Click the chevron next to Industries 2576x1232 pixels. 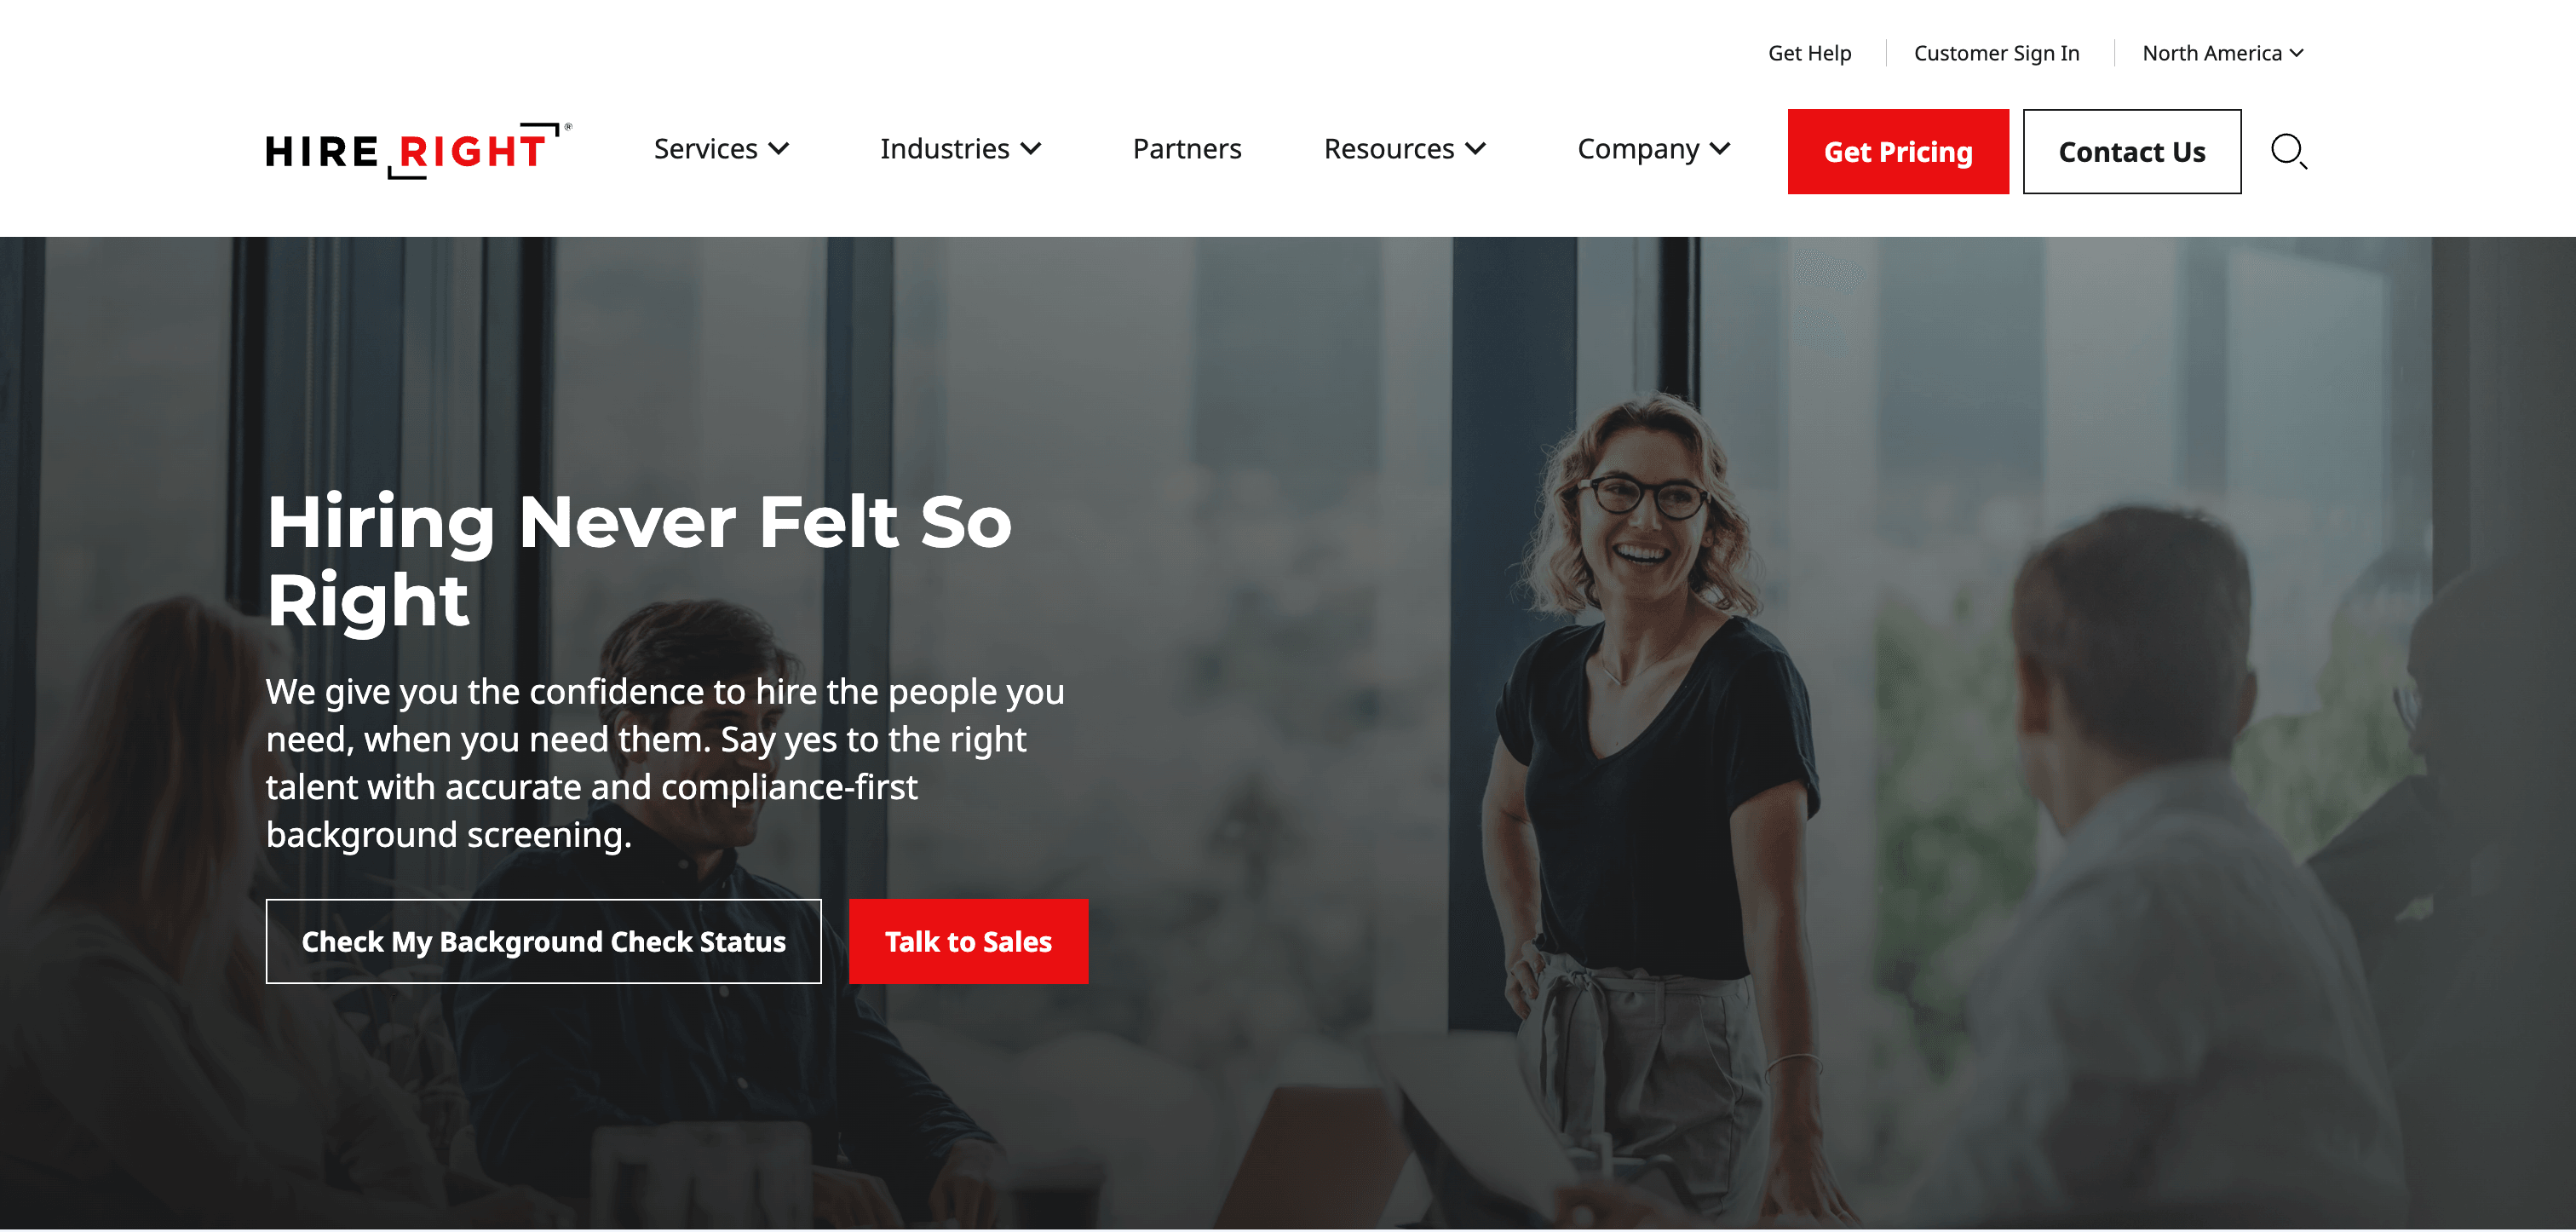(1031, 149)
